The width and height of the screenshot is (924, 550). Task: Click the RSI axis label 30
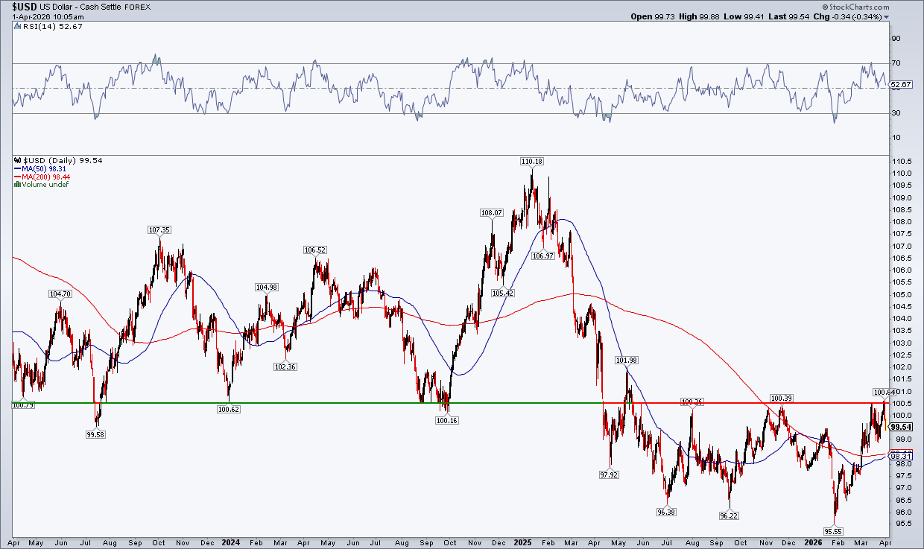896,113
